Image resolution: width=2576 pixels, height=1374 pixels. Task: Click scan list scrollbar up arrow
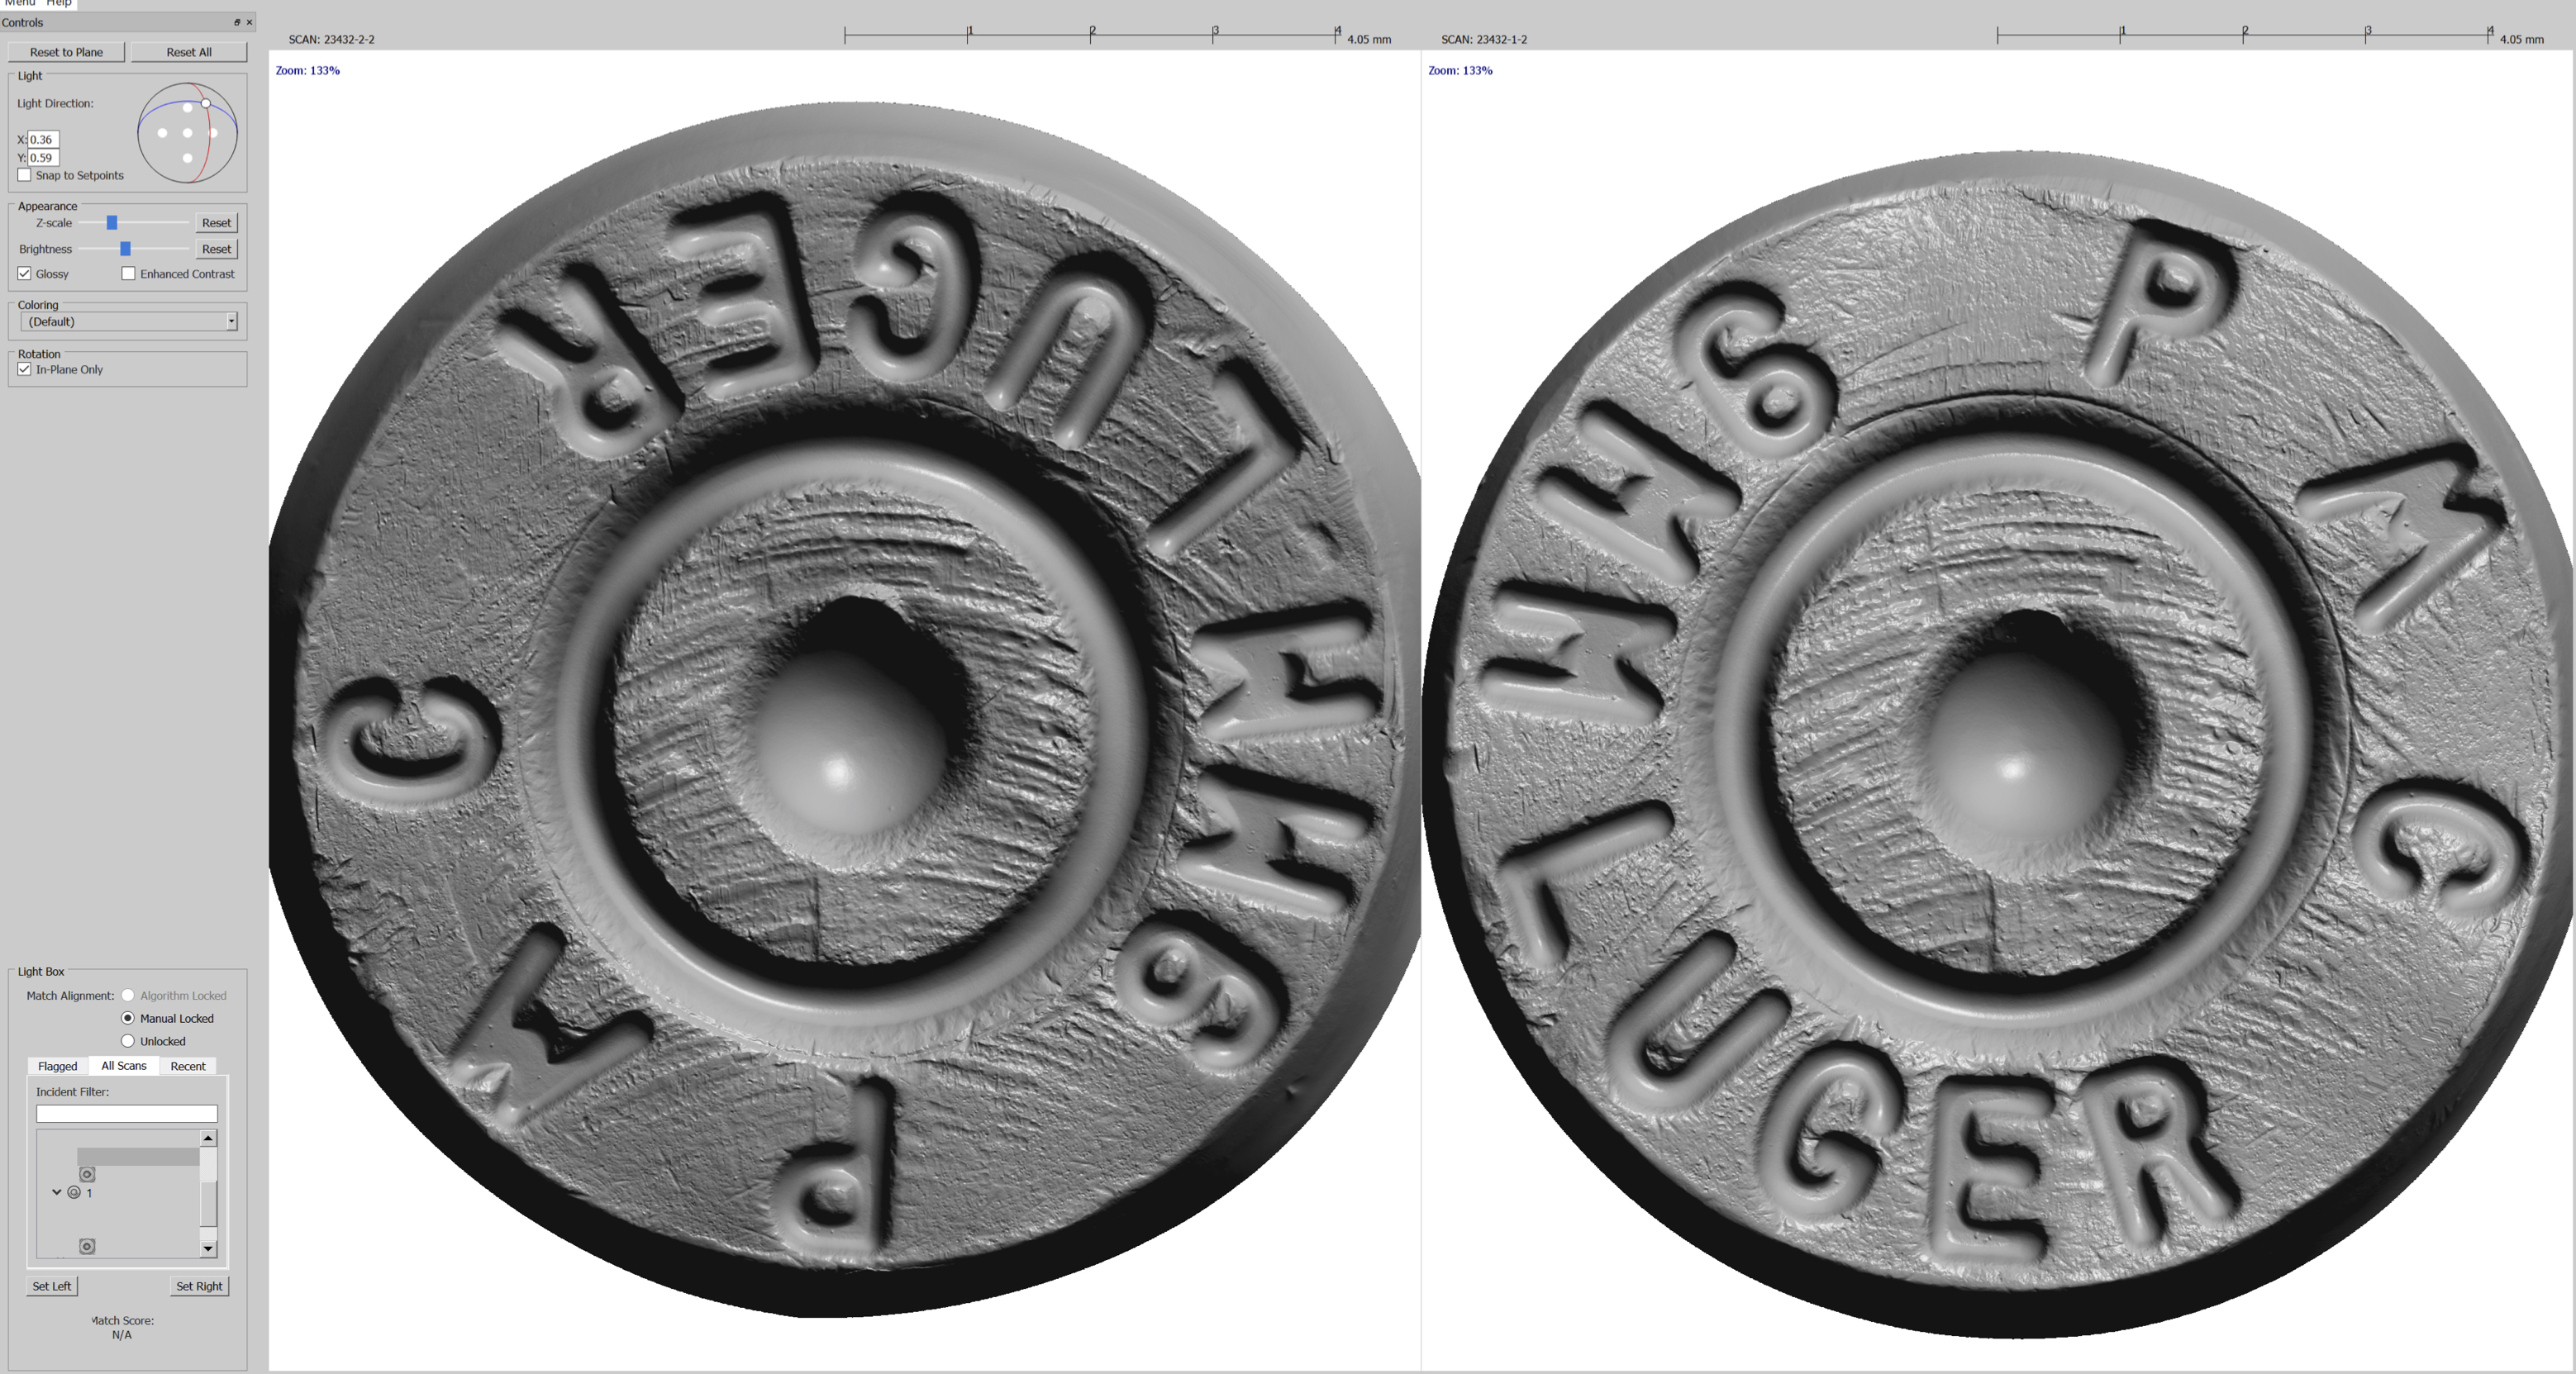click(x=208, y=1138)
